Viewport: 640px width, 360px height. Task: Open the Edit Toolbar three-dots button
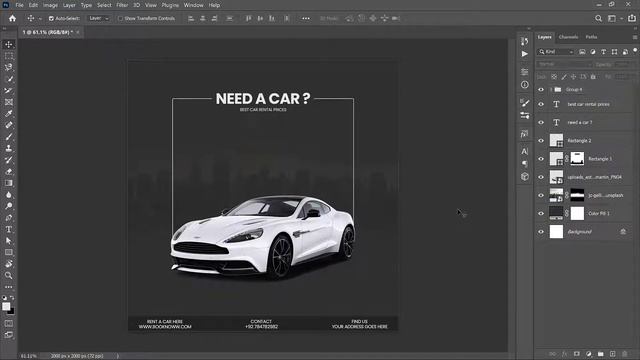point(9,287)
